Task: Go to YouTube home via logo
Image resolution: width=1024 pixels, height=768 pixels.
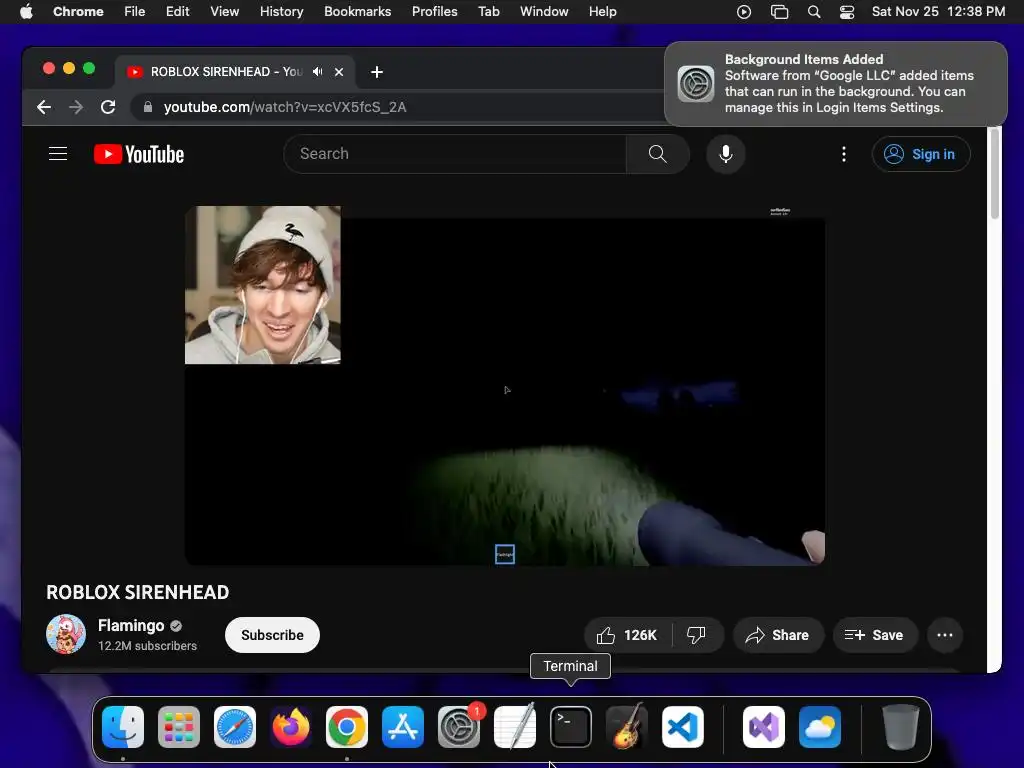Action: [139, 154]
